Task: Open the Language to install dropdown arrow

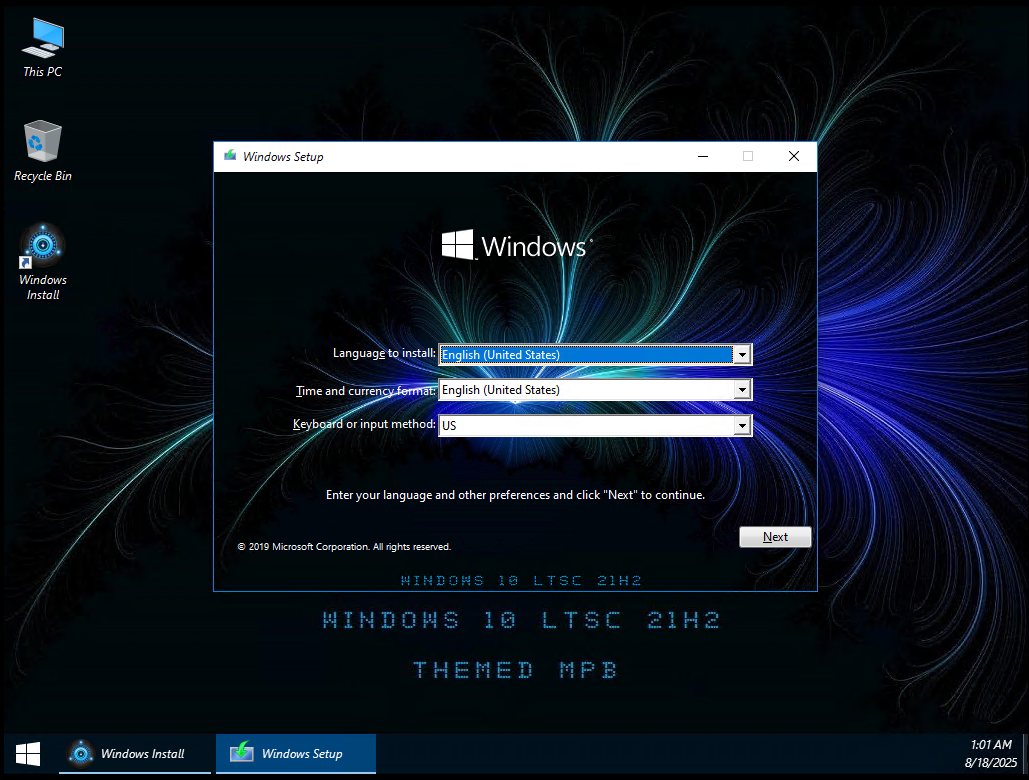Action: coord(742,355)
